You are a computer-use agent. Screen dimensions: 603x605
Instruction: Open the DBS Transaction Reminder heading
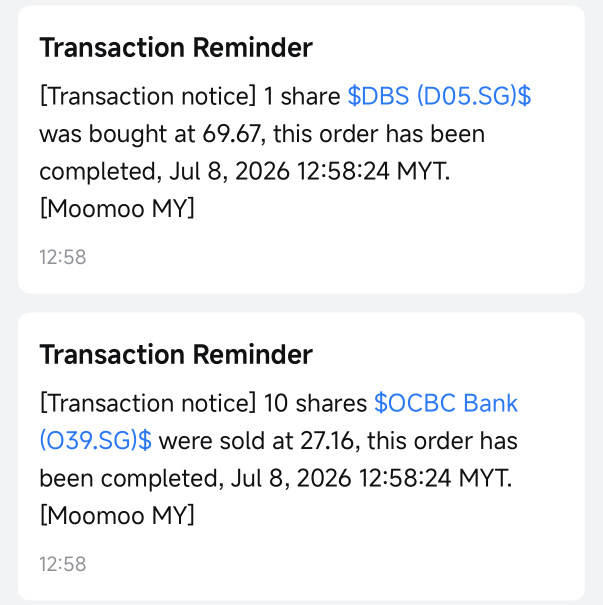click(x=176, y=47)
